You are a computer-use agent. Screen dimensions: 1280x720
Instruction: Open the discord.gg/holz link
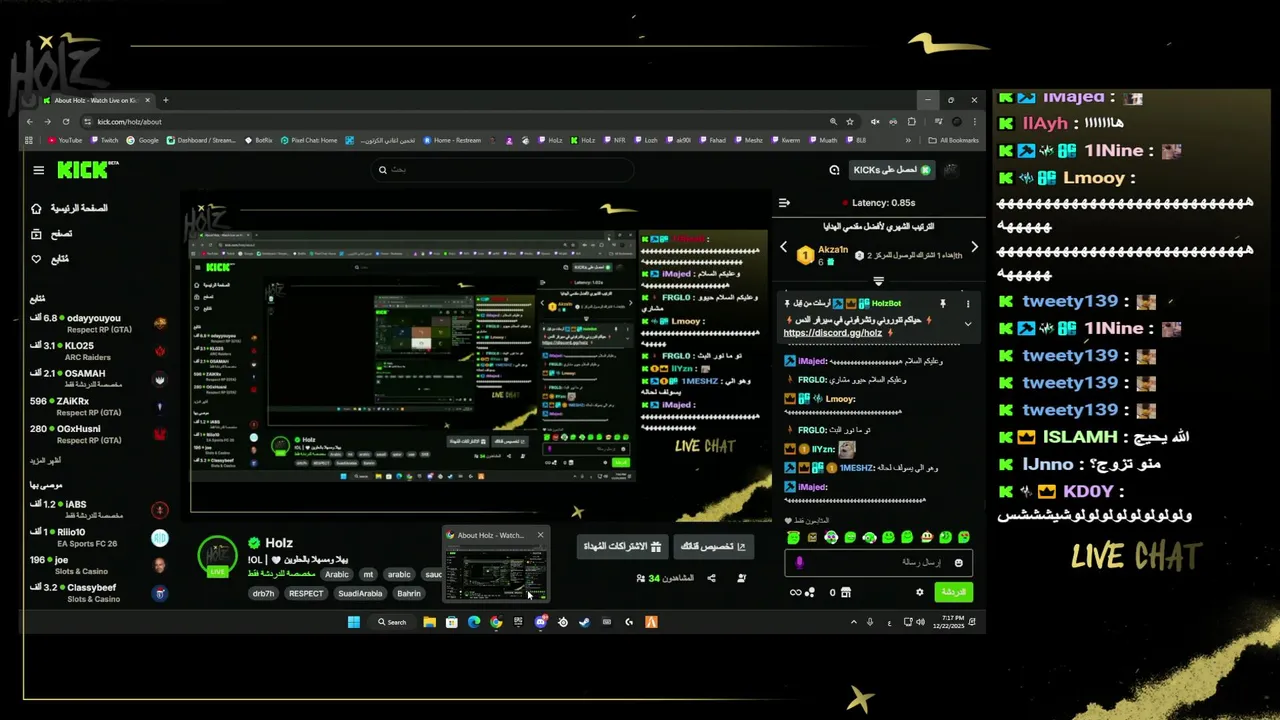(833, 333)
